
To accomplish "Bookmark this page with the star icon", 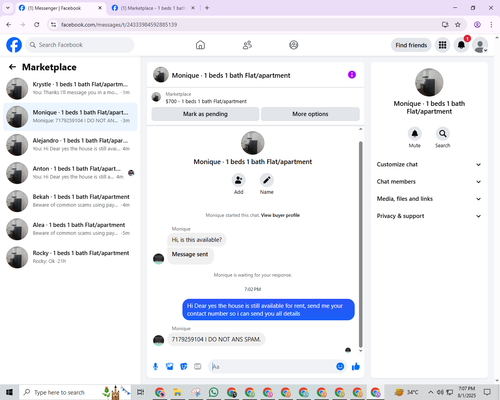I will [458, 25].
